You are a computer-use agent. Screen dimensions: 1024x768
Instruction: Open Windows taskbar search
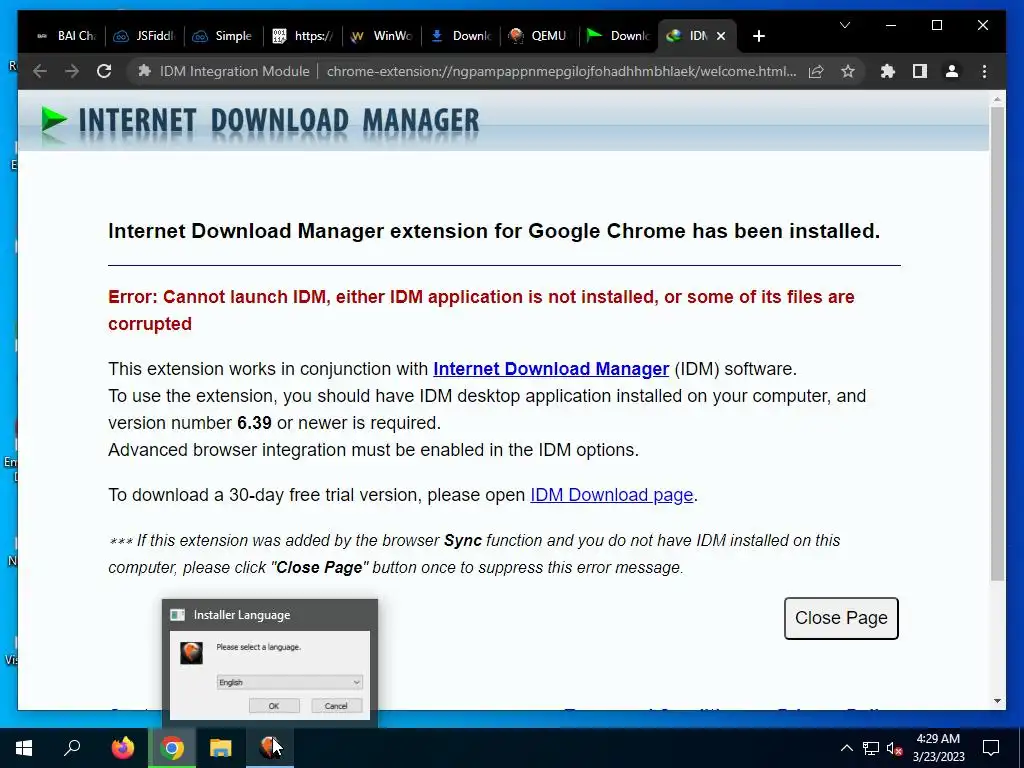tap(72, 748)
